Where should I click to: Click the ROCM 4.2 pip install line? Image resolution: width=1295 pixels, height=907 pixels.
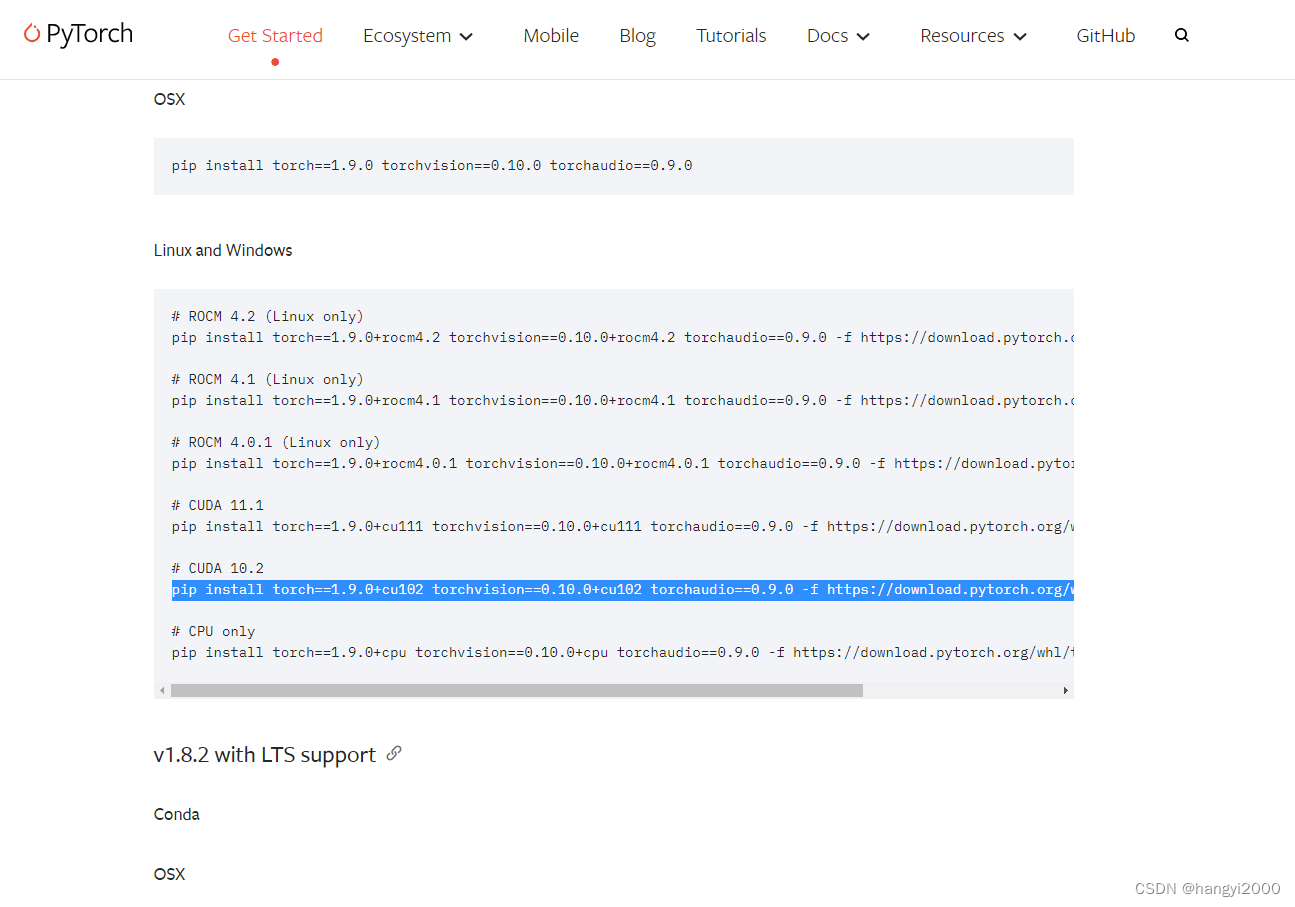point(622,337)
